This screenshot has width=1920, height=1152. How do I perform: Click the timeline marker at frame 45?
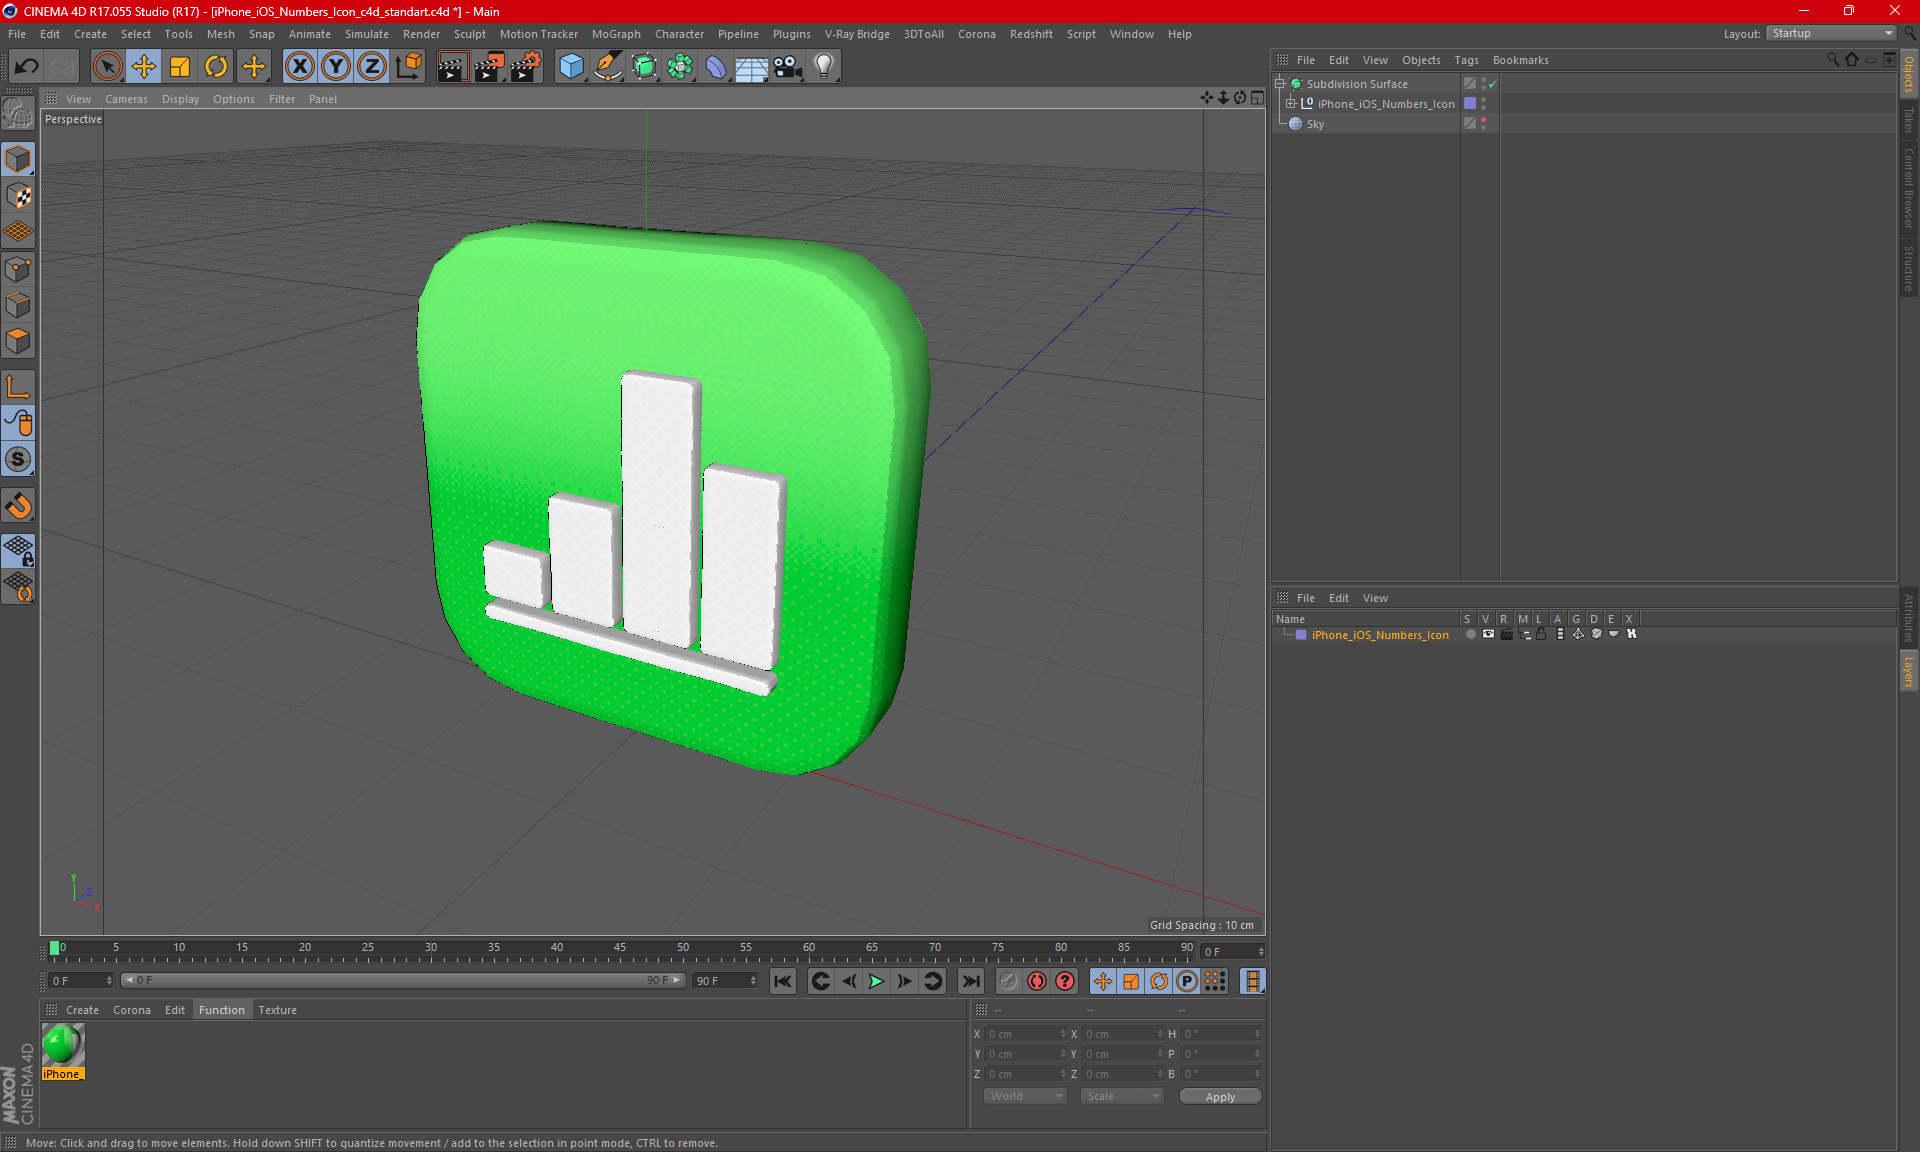[619, 948]
